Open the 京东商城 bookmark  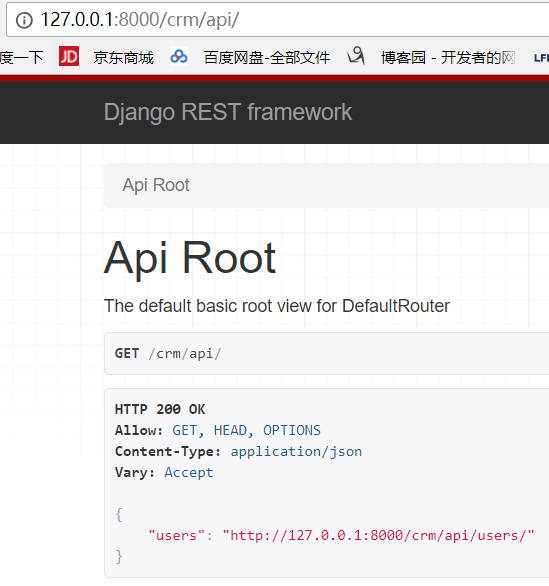124,58
